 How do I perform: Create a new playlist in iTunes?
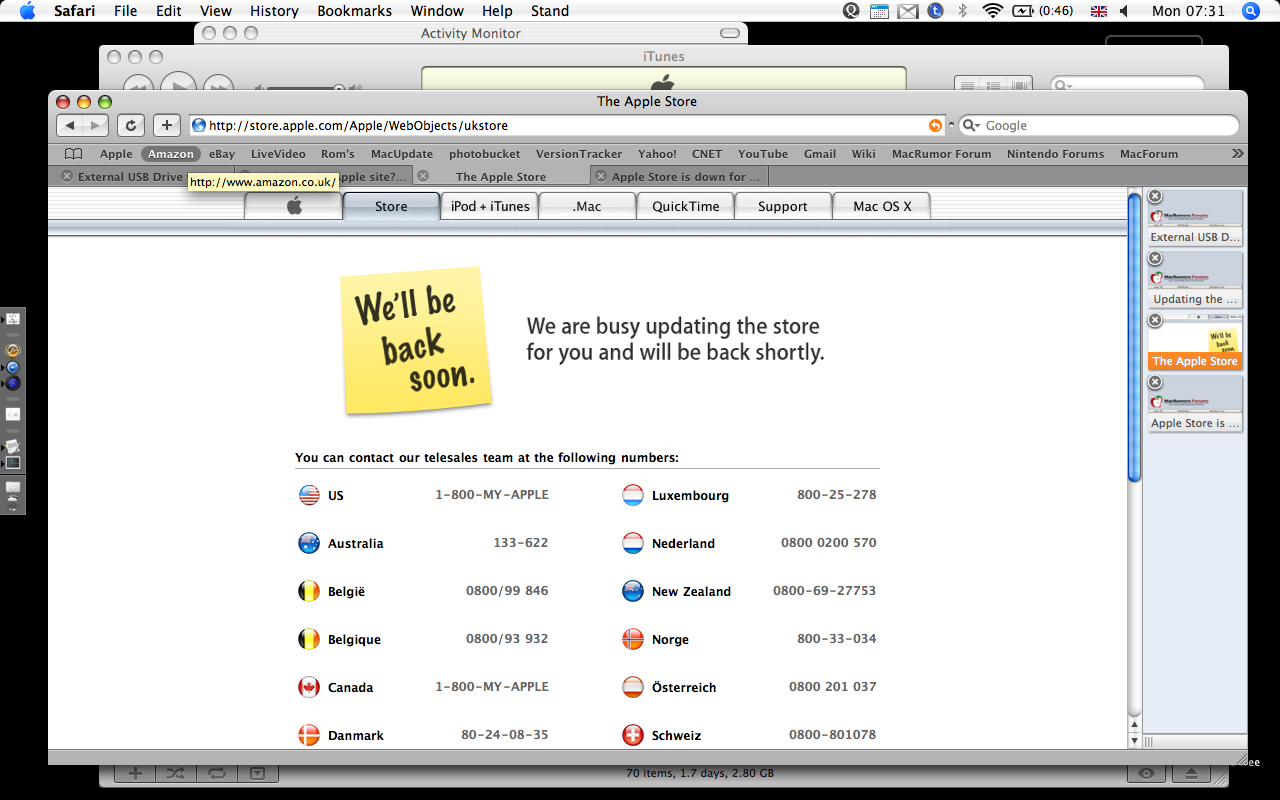[136, 773]
